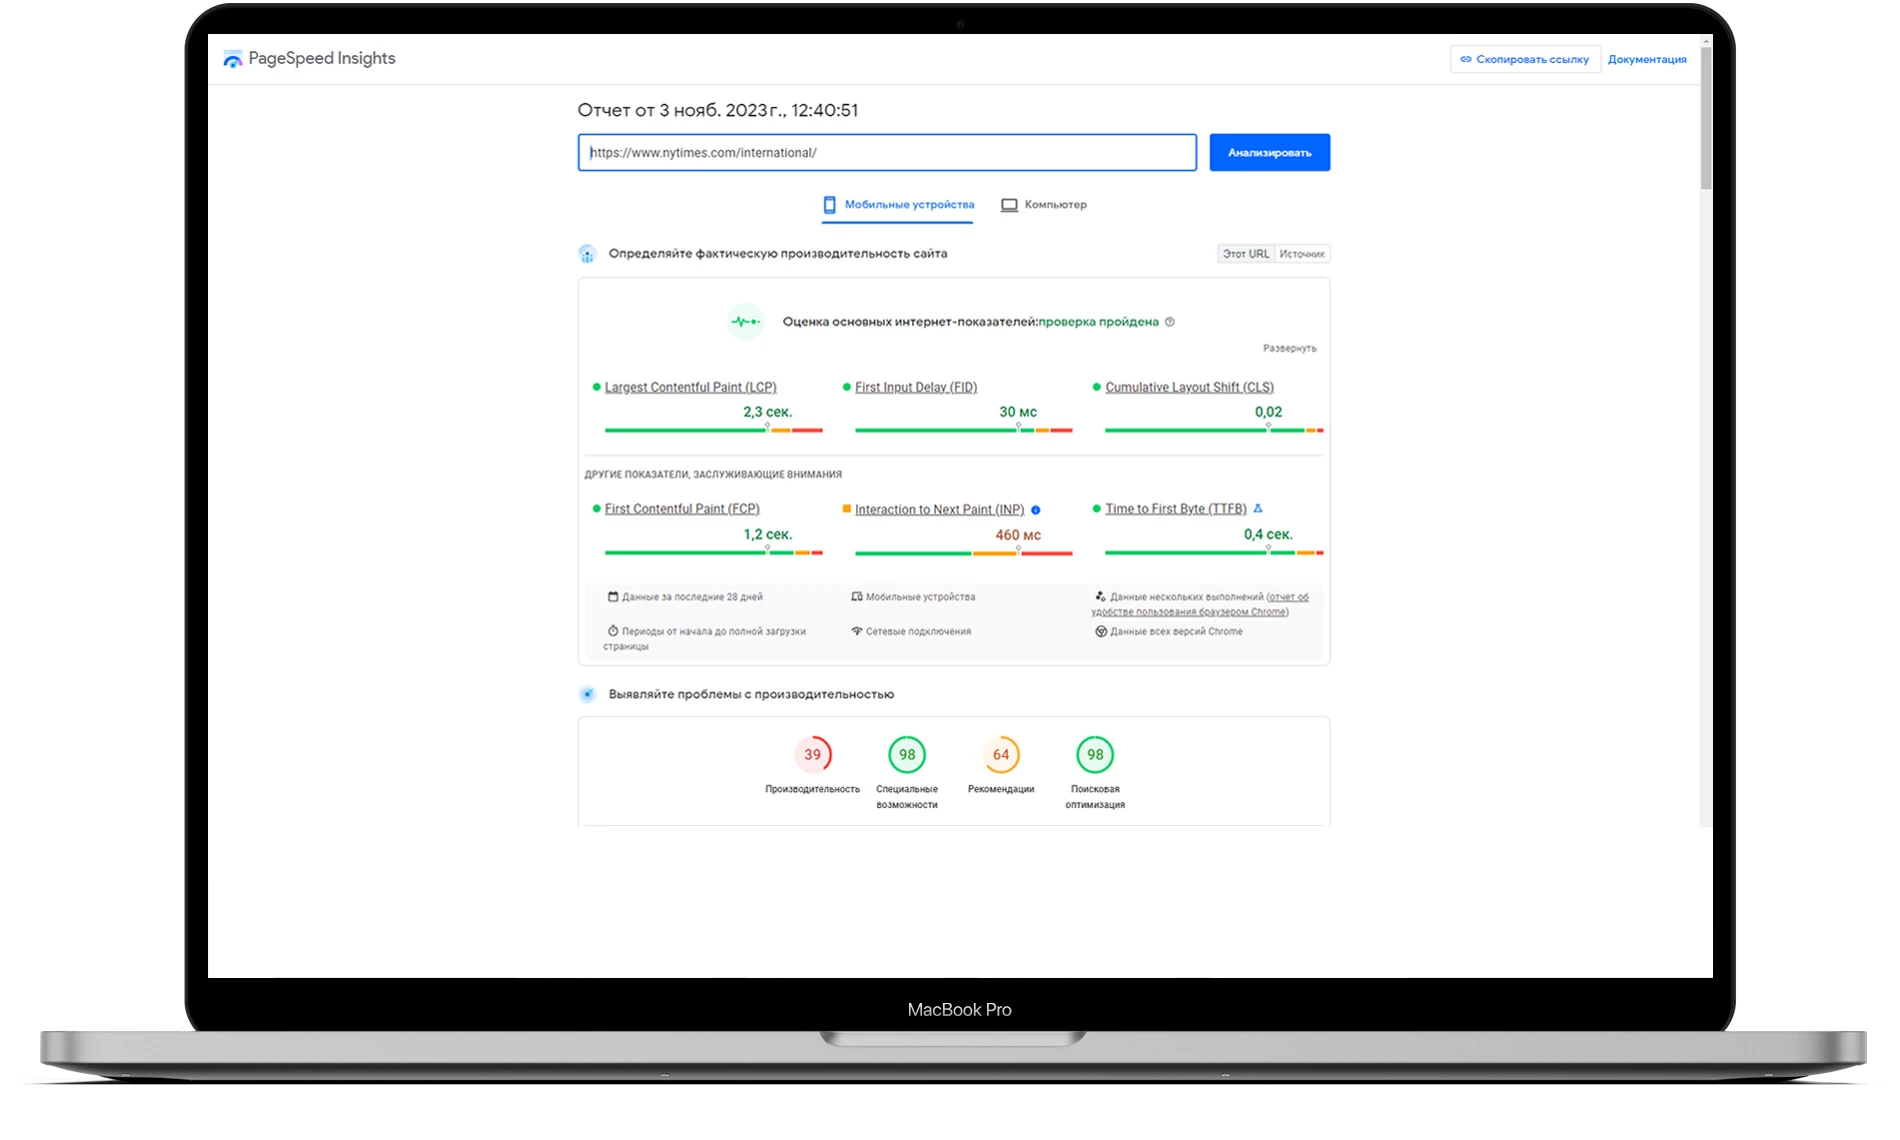
Task: Click the stopwatch icon for Периоды от начала до полной загрузки
Action: tap(613, 631)
